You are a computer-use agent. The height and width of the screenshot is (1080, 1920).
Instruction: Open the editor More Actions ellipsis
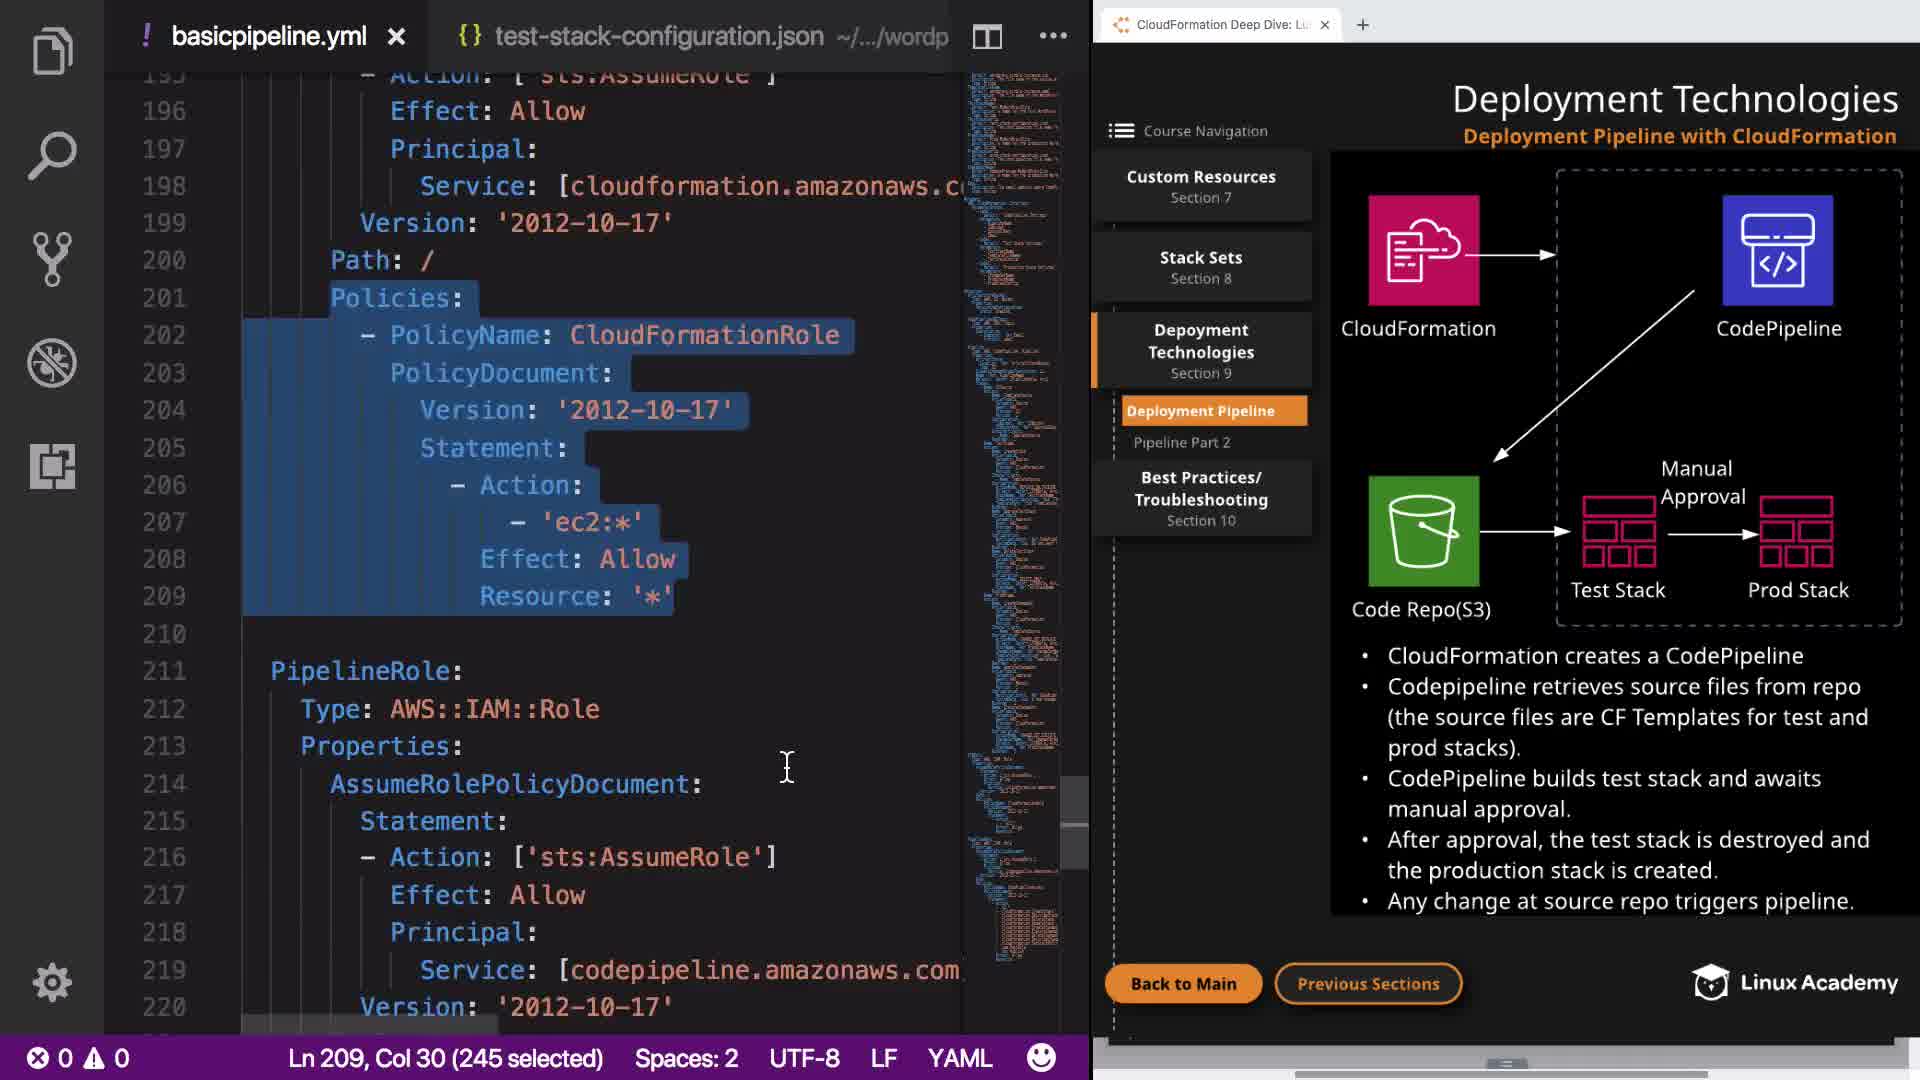tap(1053, 37)
